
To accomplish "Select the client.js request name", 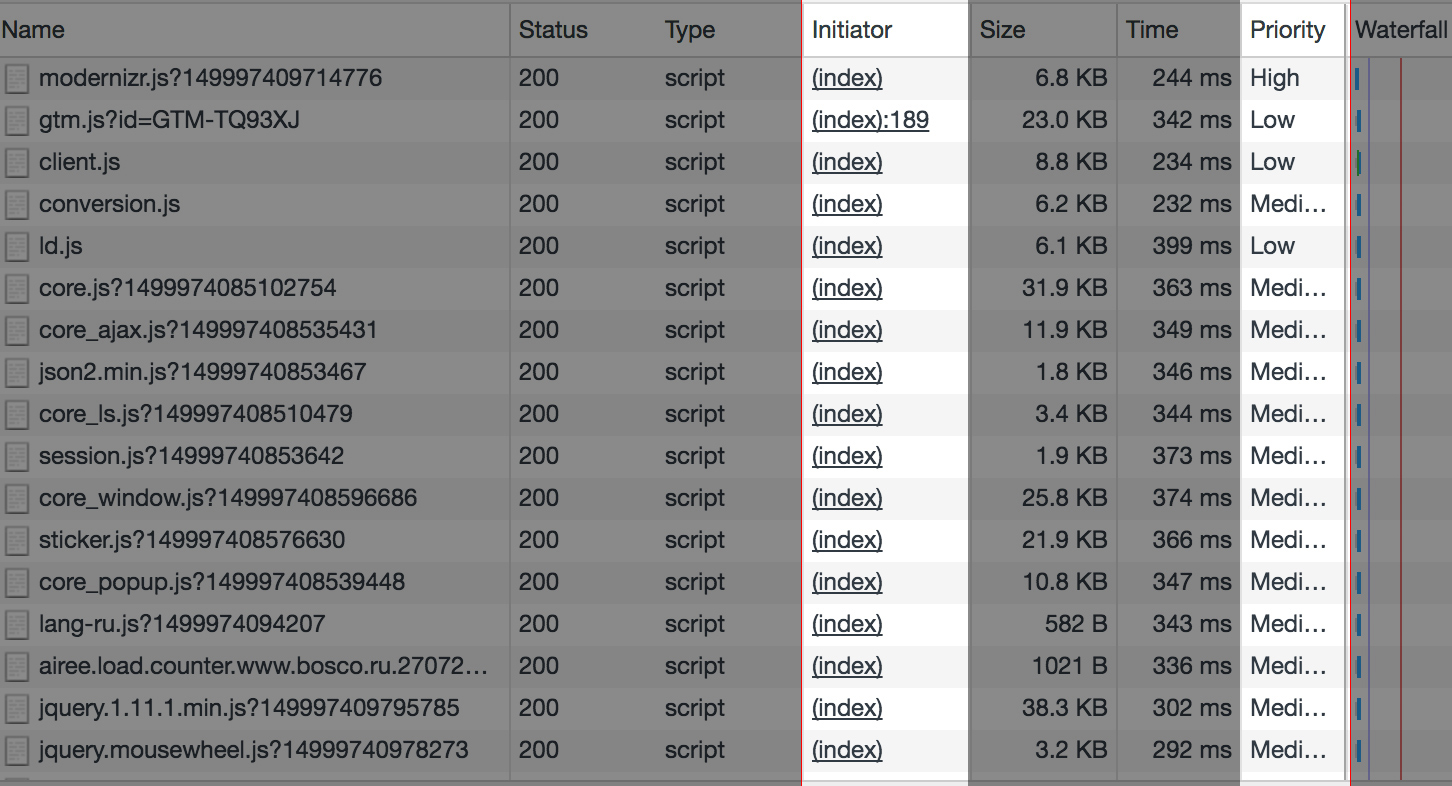I will pos(79,162).
